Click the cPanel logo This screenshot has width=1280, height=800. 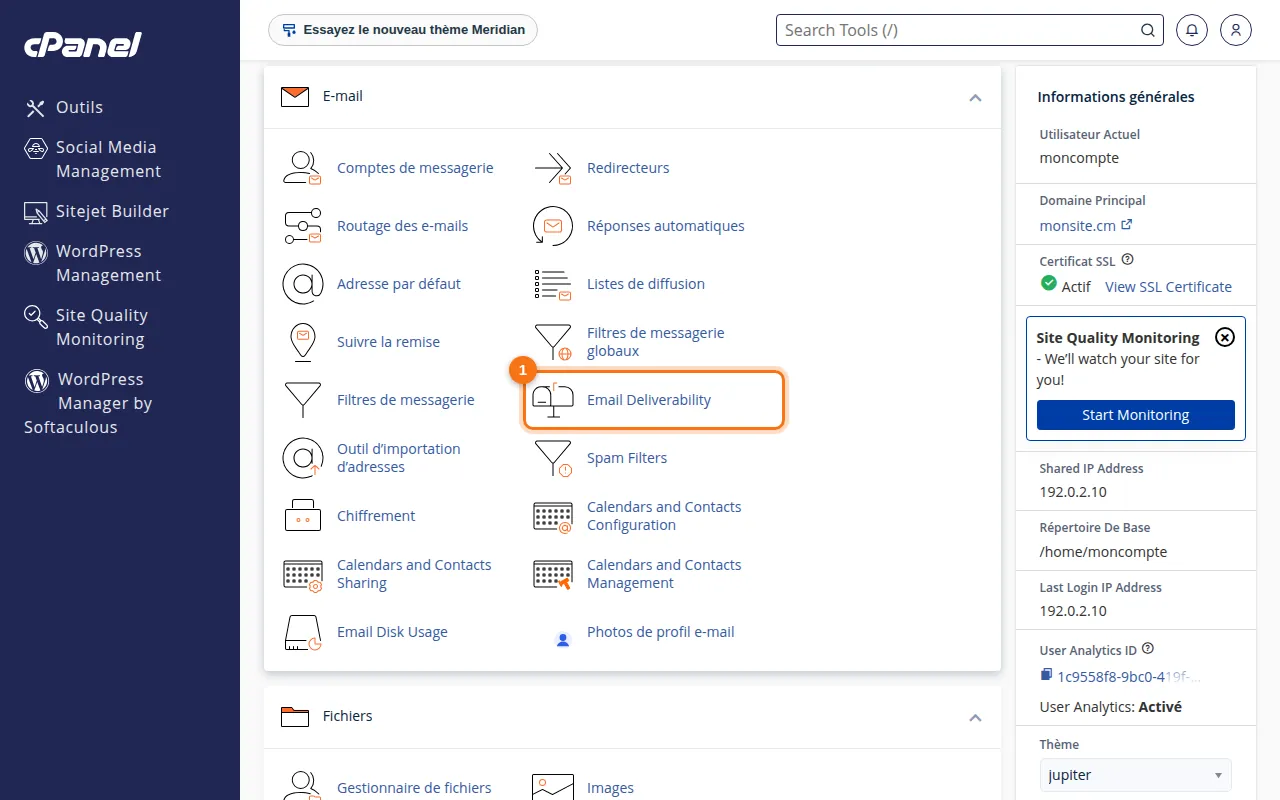83,45
